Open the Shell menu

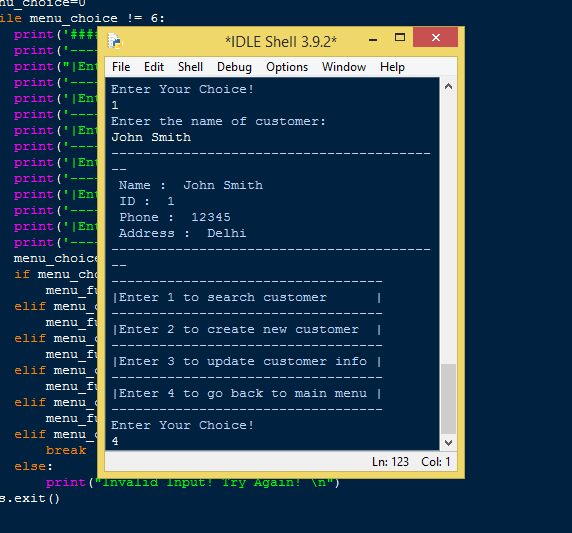coord(190,67)
